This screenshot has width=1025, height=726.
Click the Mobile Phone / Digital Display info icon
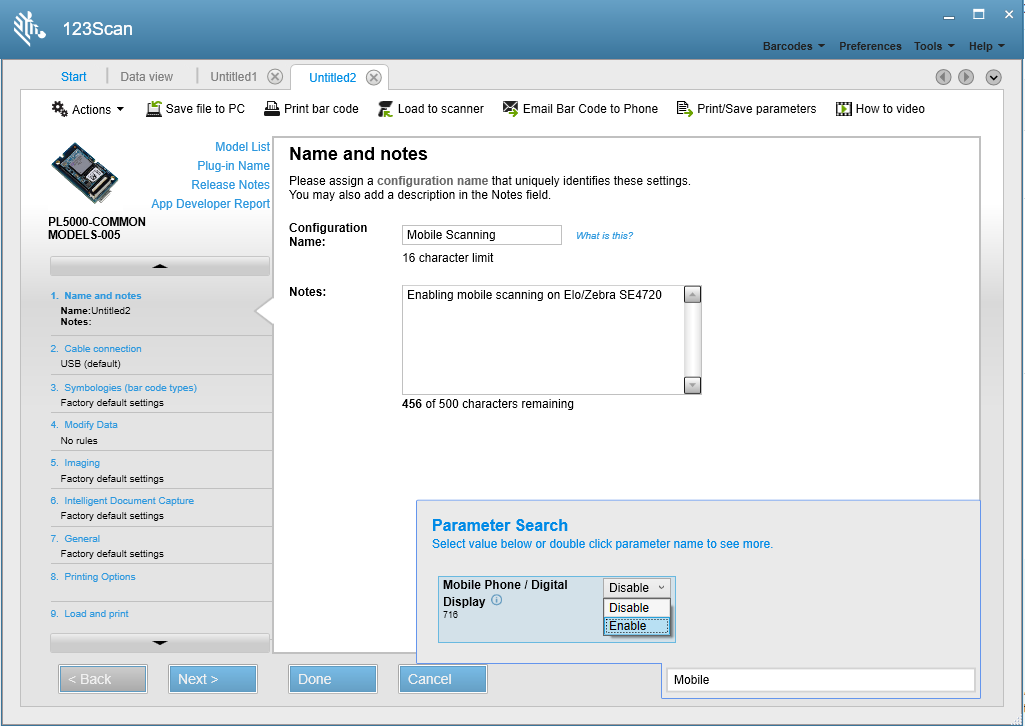(497, 600)
